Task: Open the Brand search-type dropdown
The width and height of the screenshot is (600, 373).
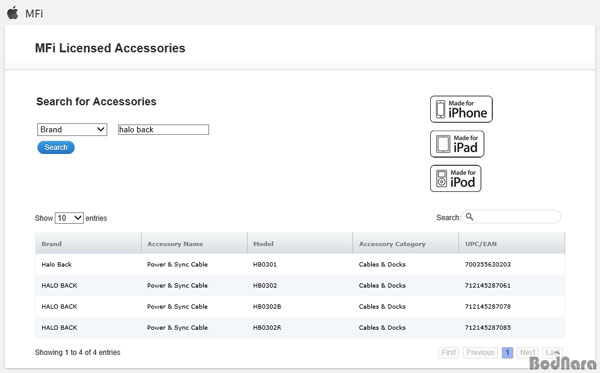Action: tap(72, 129)
